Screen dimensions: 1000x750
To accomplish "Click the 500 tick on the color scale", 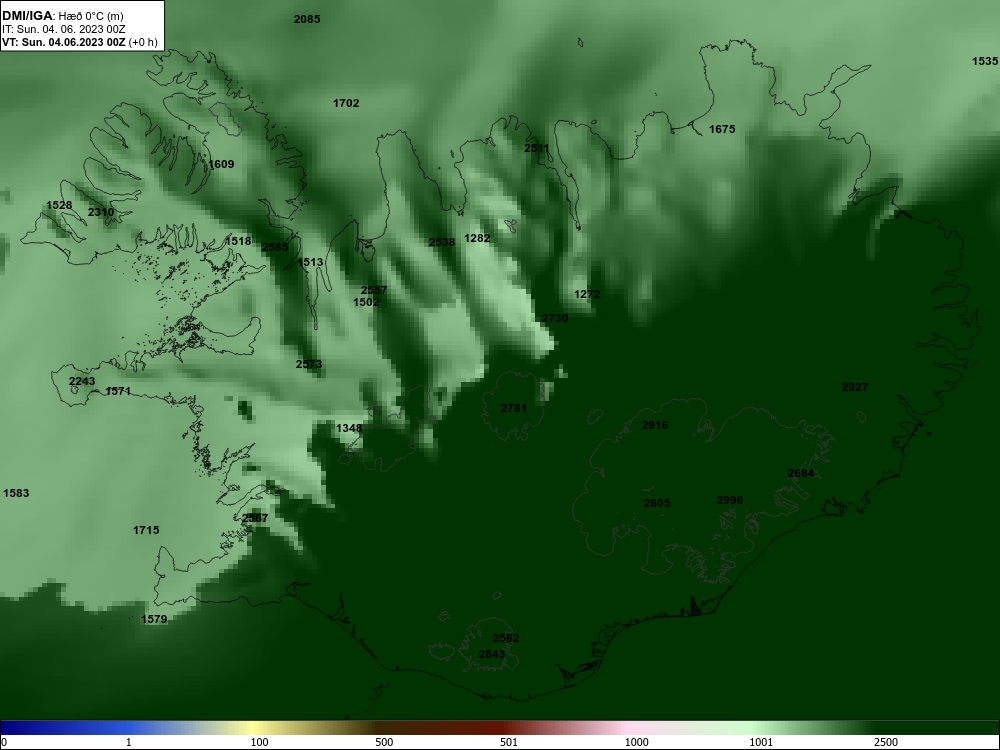I will tap(384, 742).
